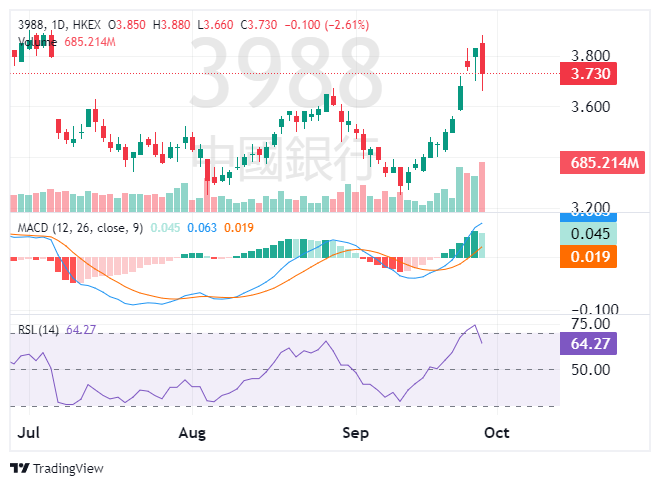The height and width of the screenshot is (486, 660).
Task: Click the purple 64.27 RSI axis label
Action: [x=587, y=344]
